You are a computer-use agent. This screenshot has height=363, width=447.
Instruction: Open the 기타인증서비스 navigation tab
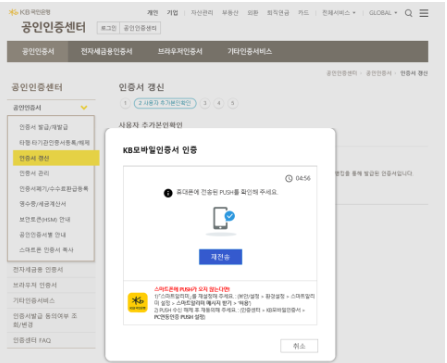click(x=249, y=51)
